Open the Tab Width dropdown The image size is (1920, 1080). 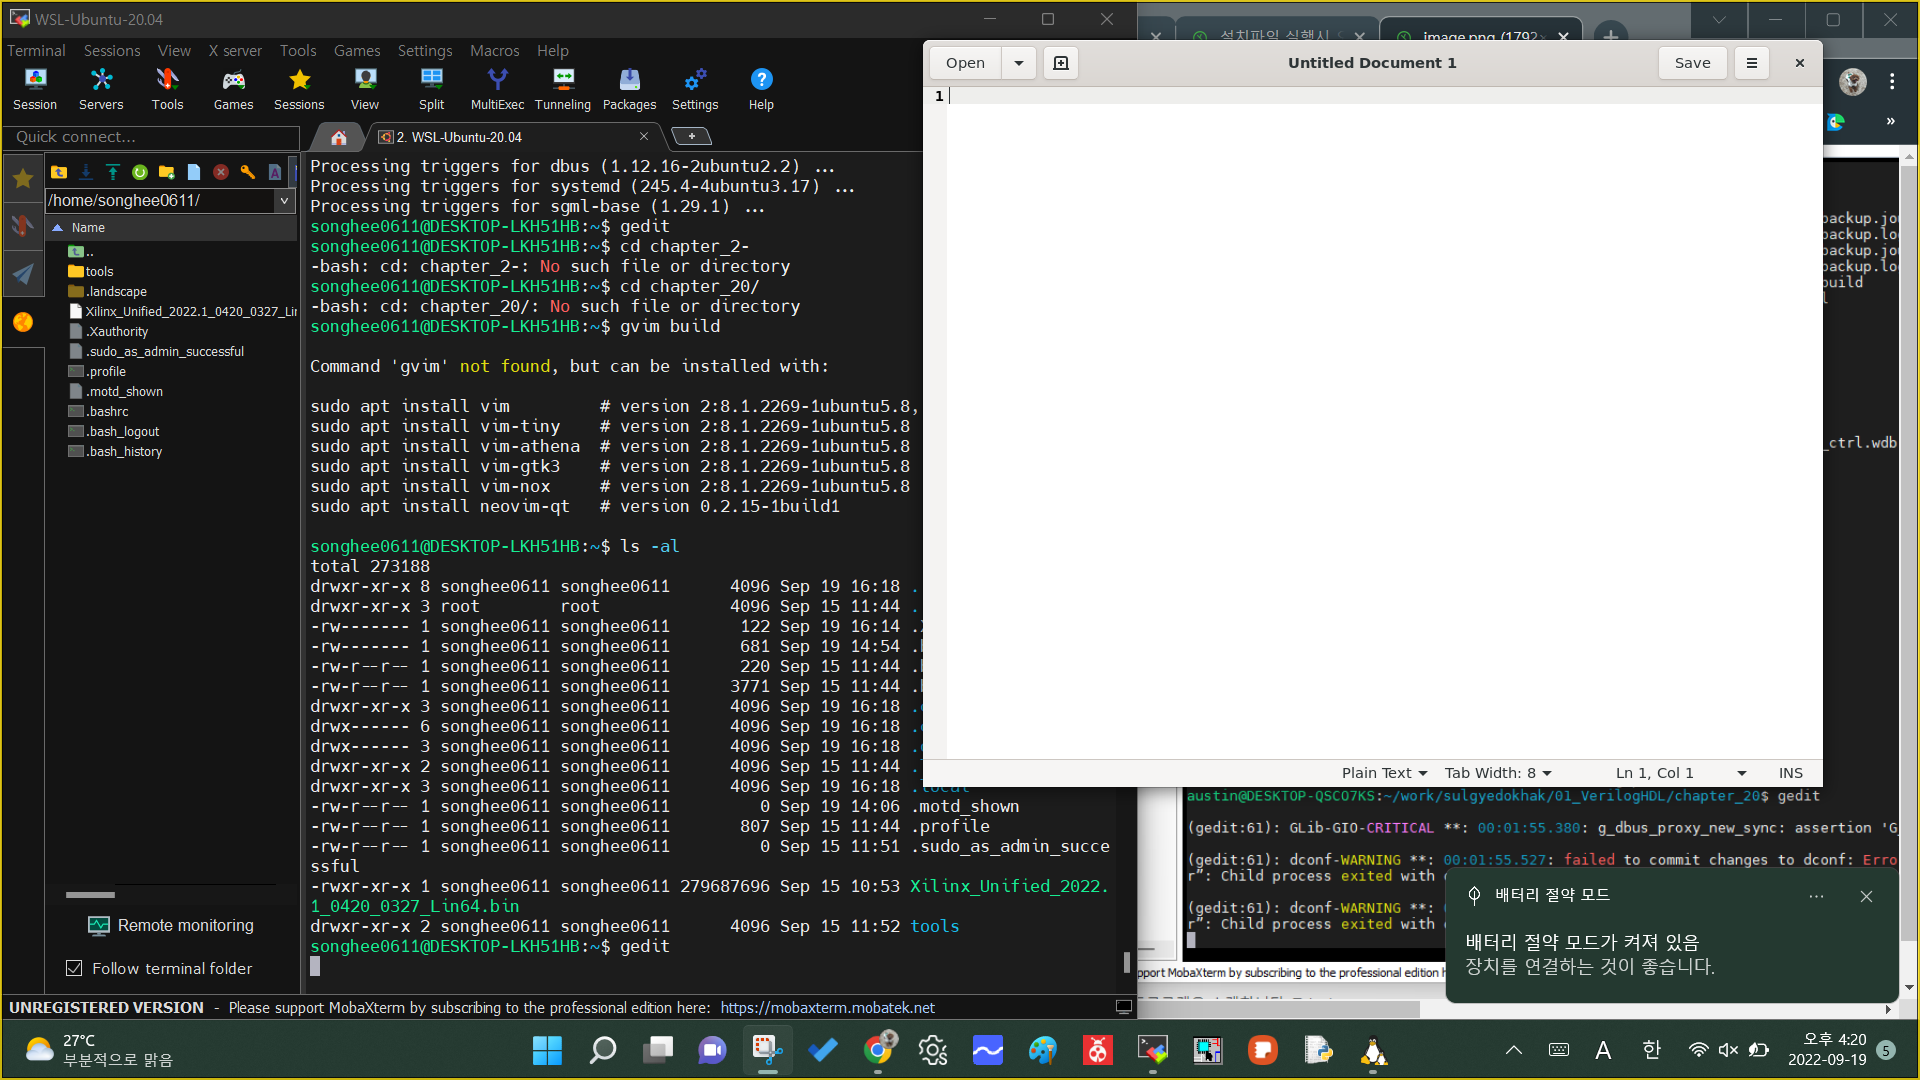pyautogui.click(x=1498, y=773)
